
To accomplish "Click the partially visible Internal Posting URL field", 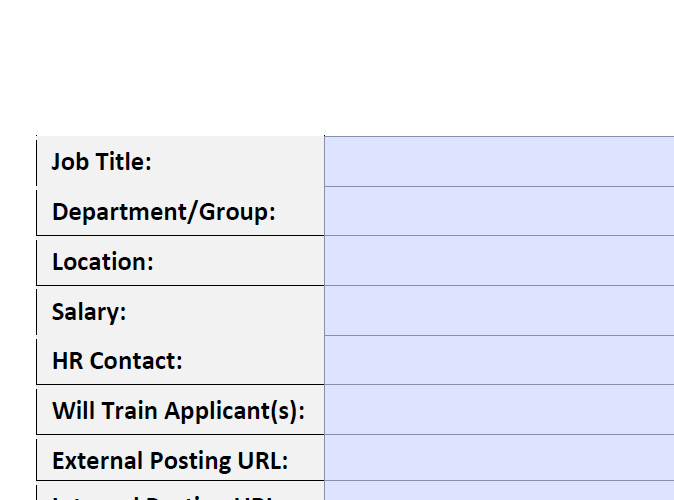I will tap(499, 491).
